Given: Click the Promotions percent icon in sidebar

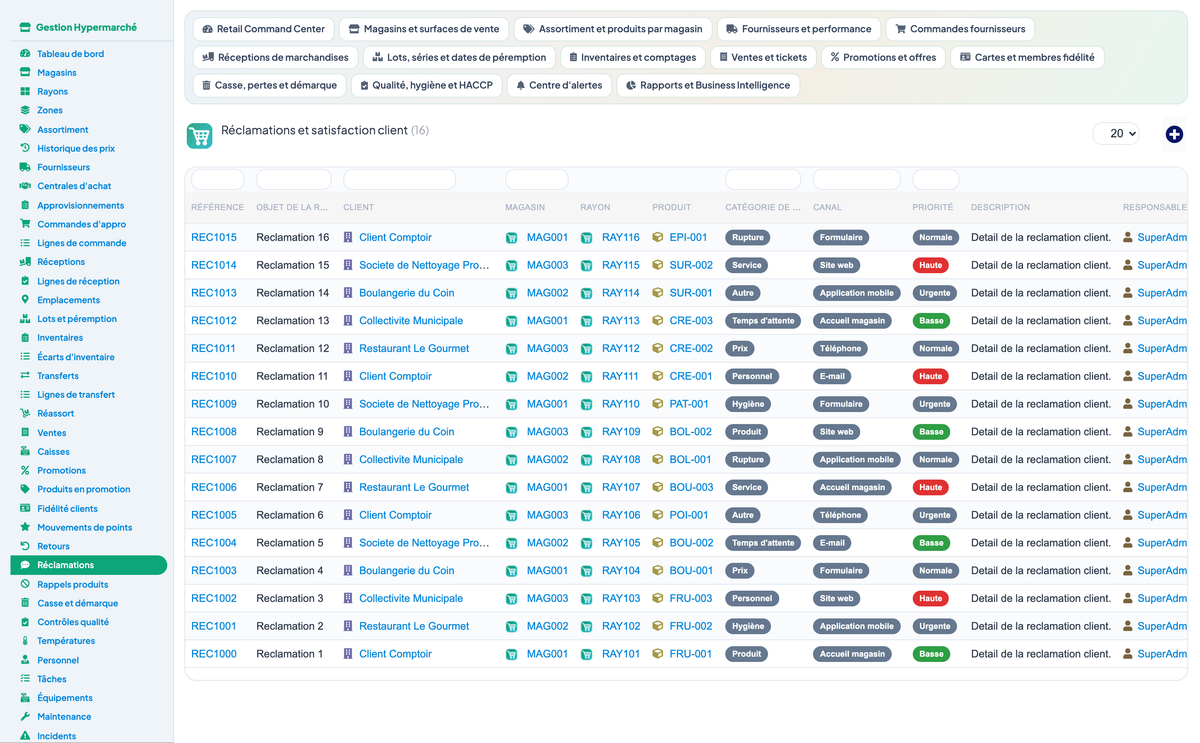Looking at the screenshot, I should tap(25, 470).
